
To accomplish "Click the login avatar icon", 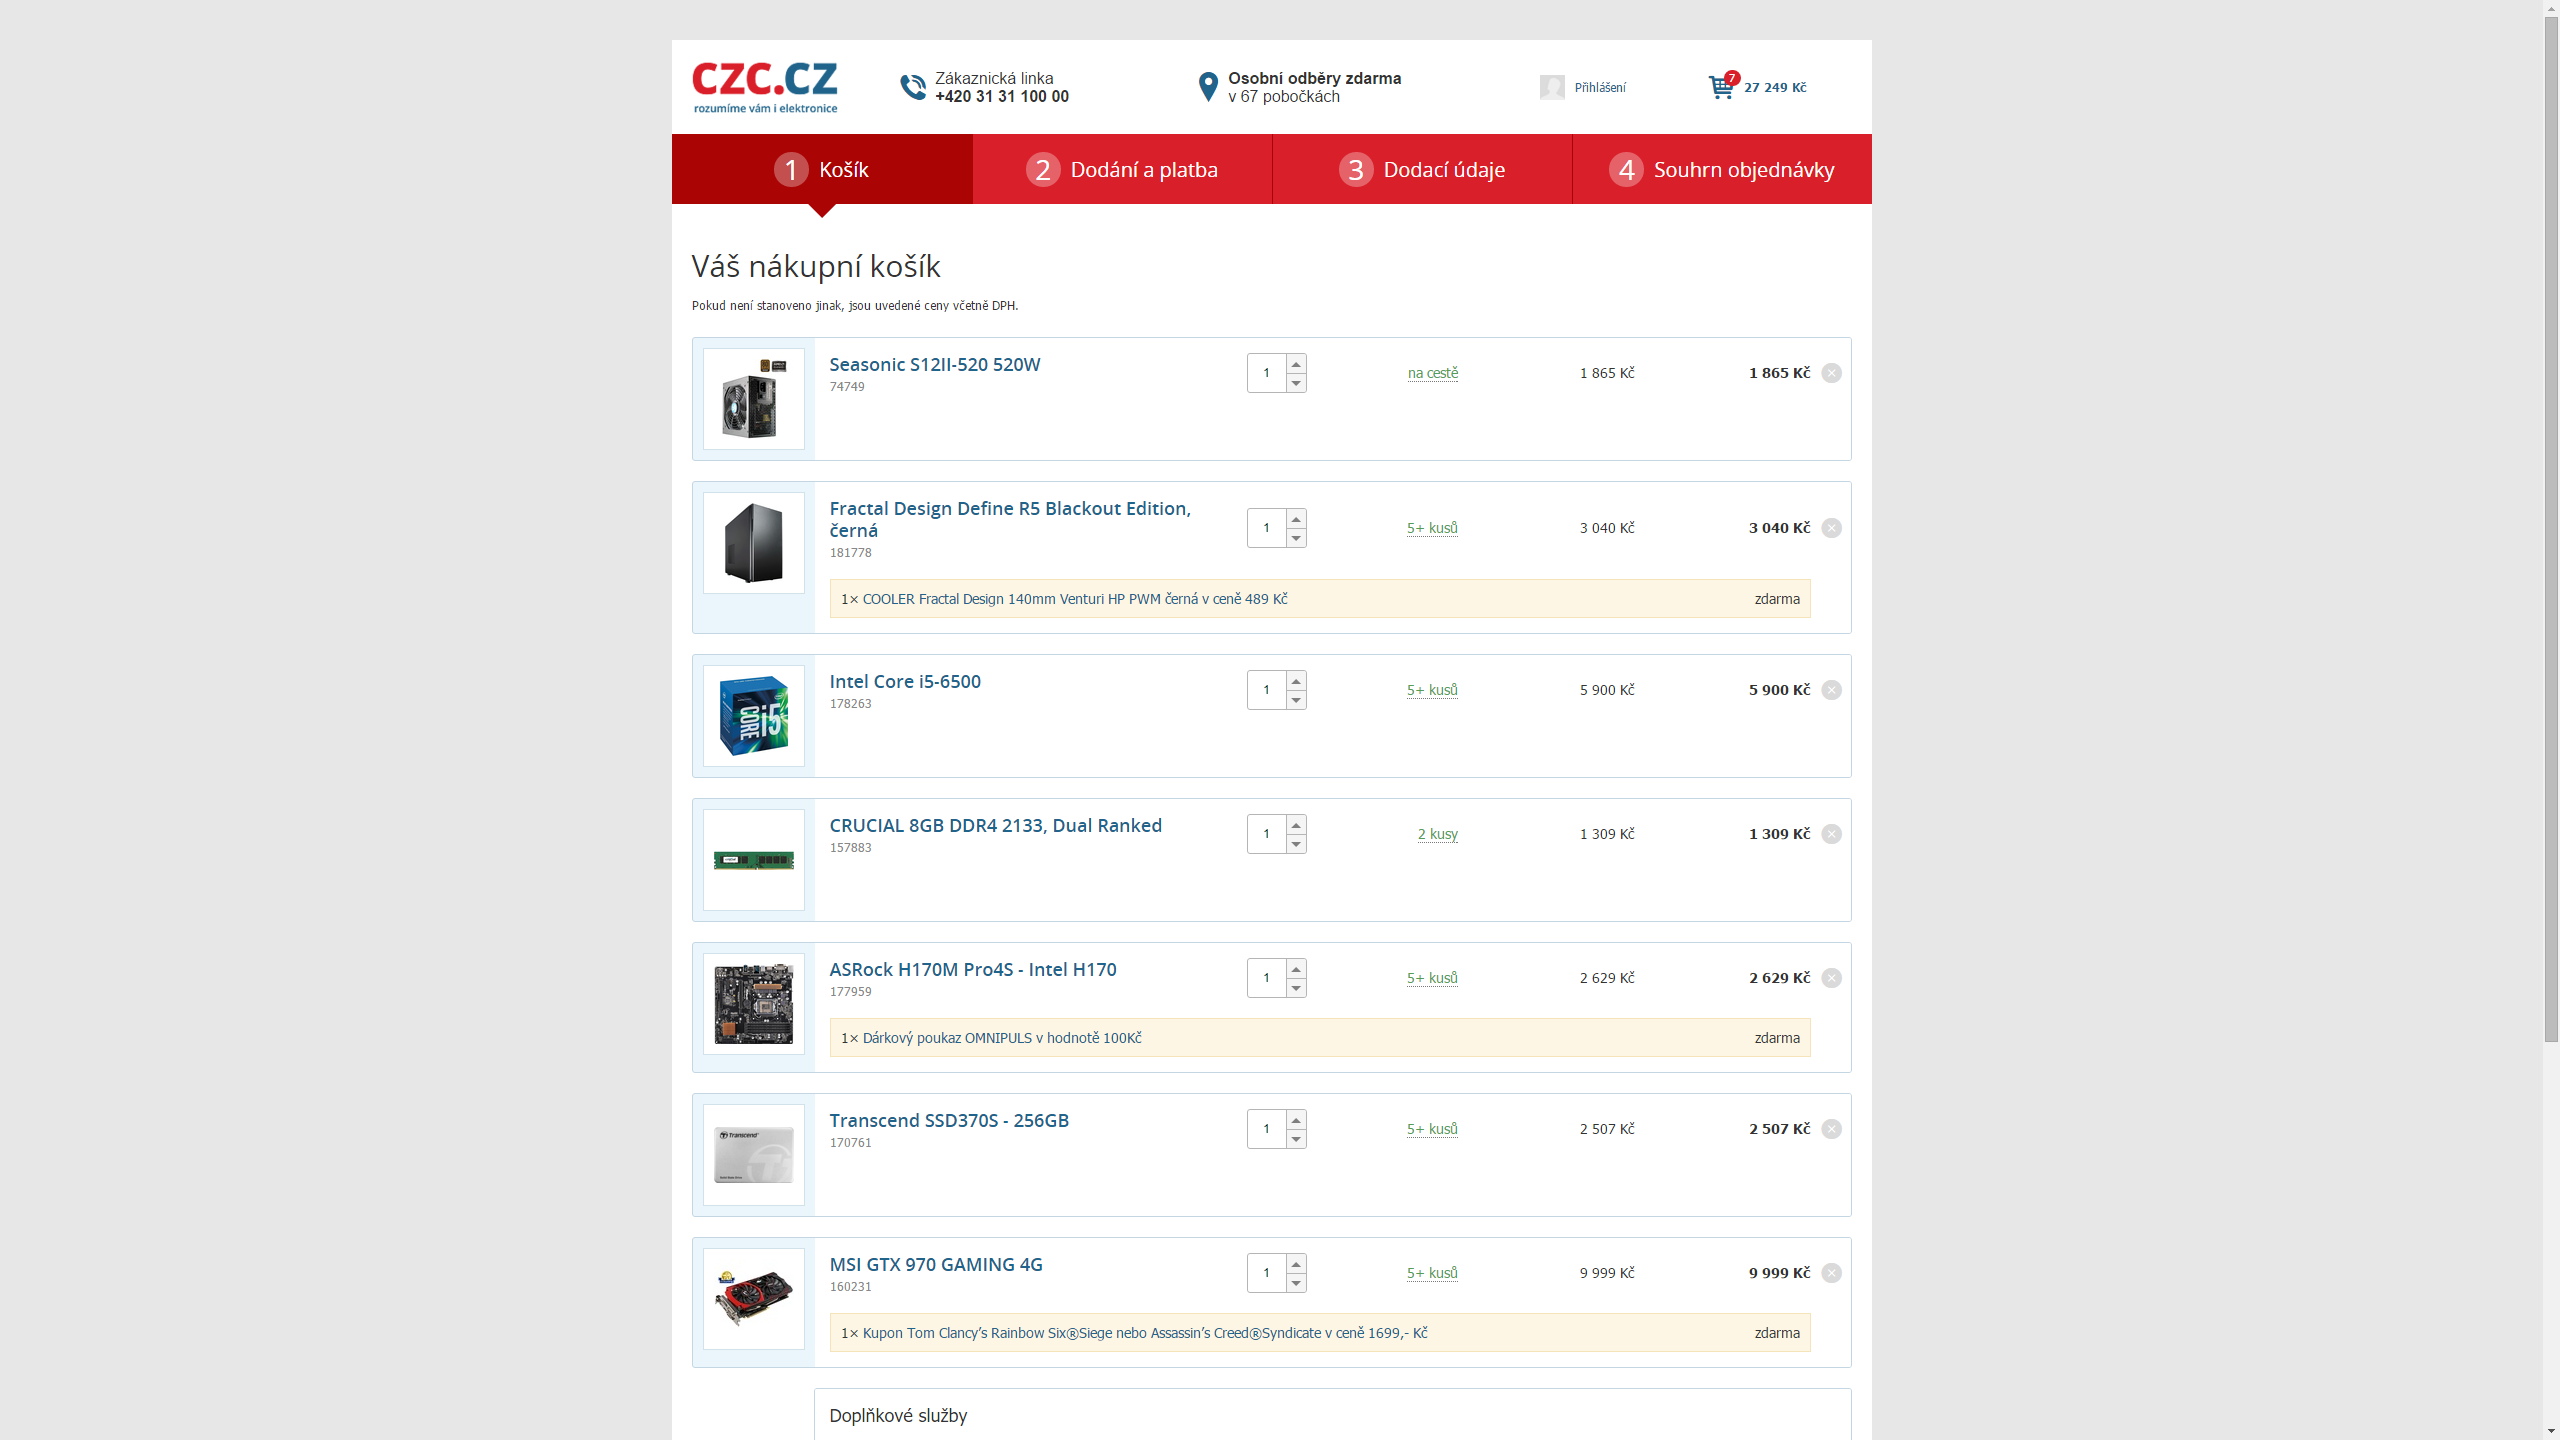I will [x=1552, y=87].
